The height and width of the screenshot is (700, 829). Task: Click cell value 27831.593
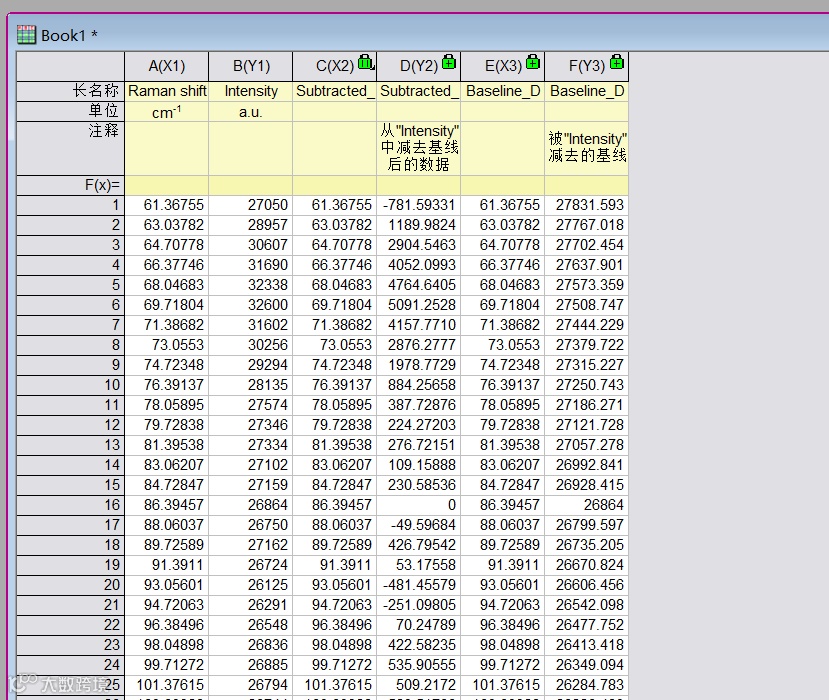click(587, 205)
